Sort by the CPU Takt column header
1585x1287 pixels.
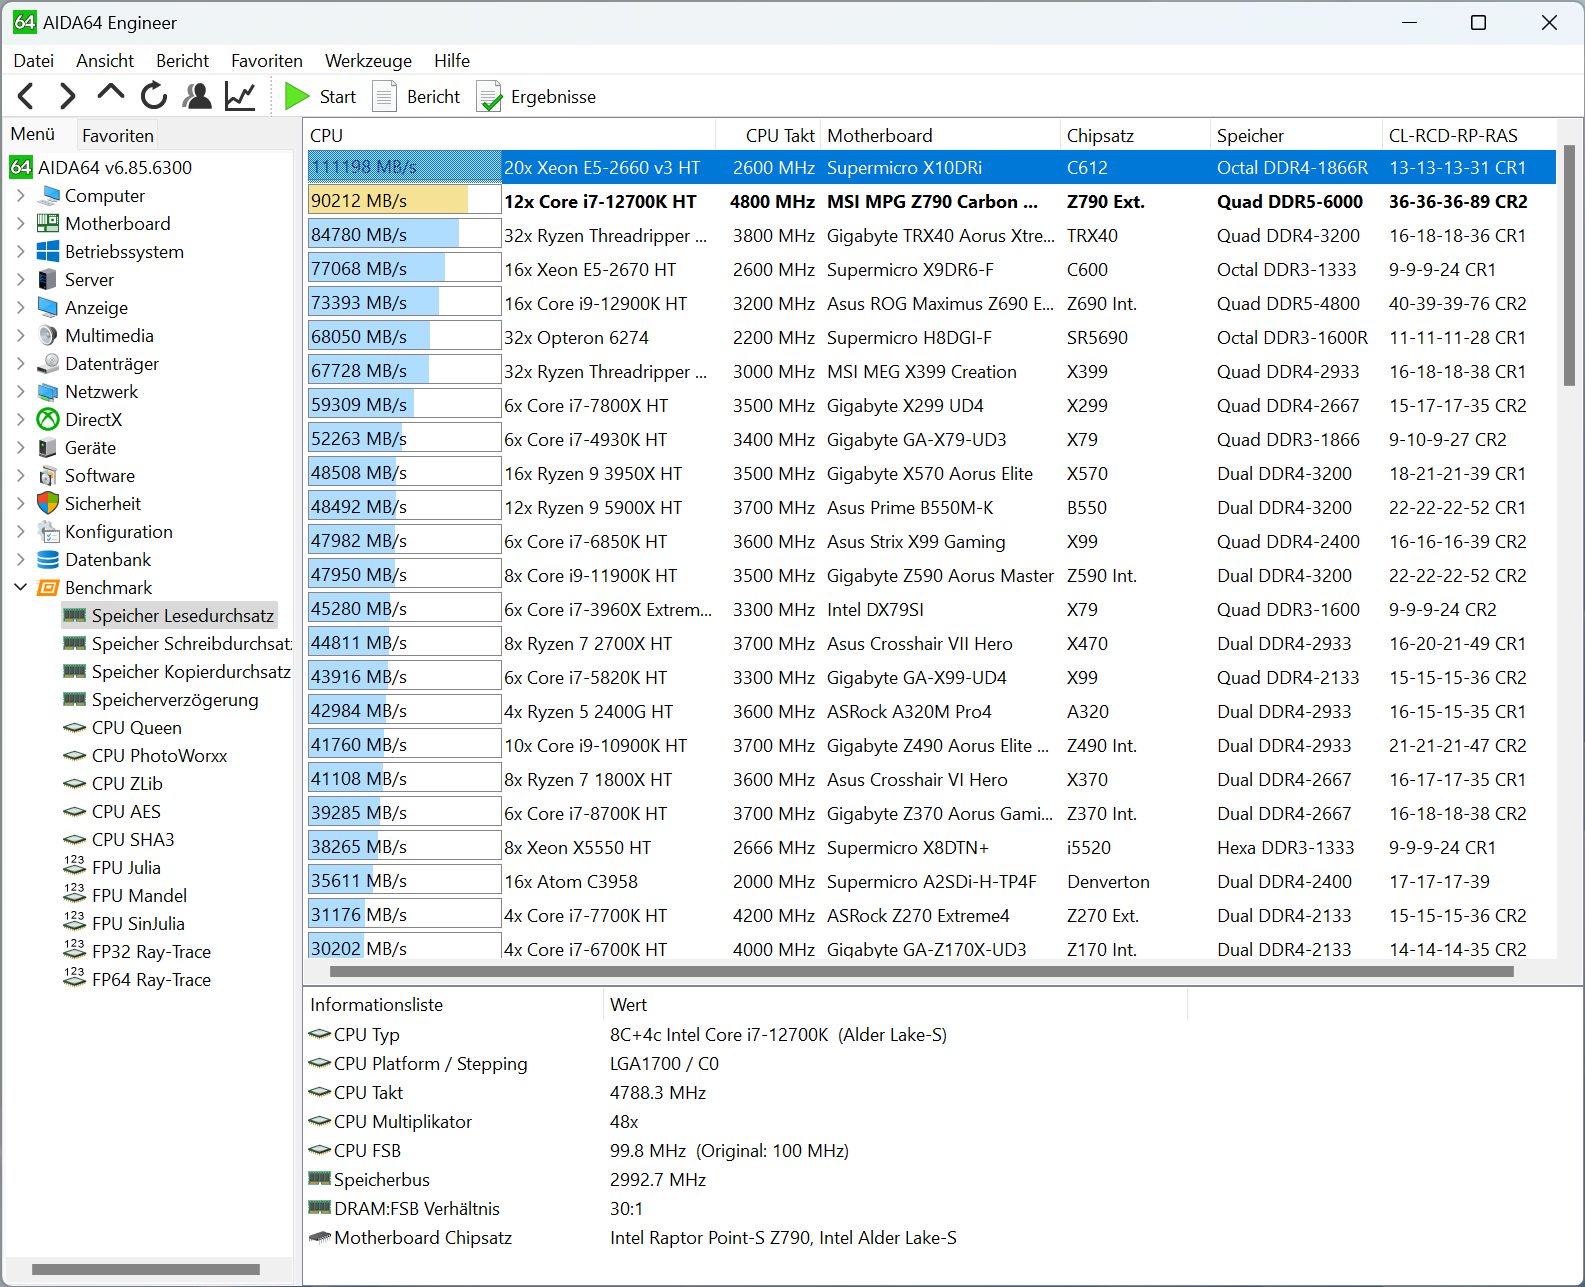click(x=779, y=136)
